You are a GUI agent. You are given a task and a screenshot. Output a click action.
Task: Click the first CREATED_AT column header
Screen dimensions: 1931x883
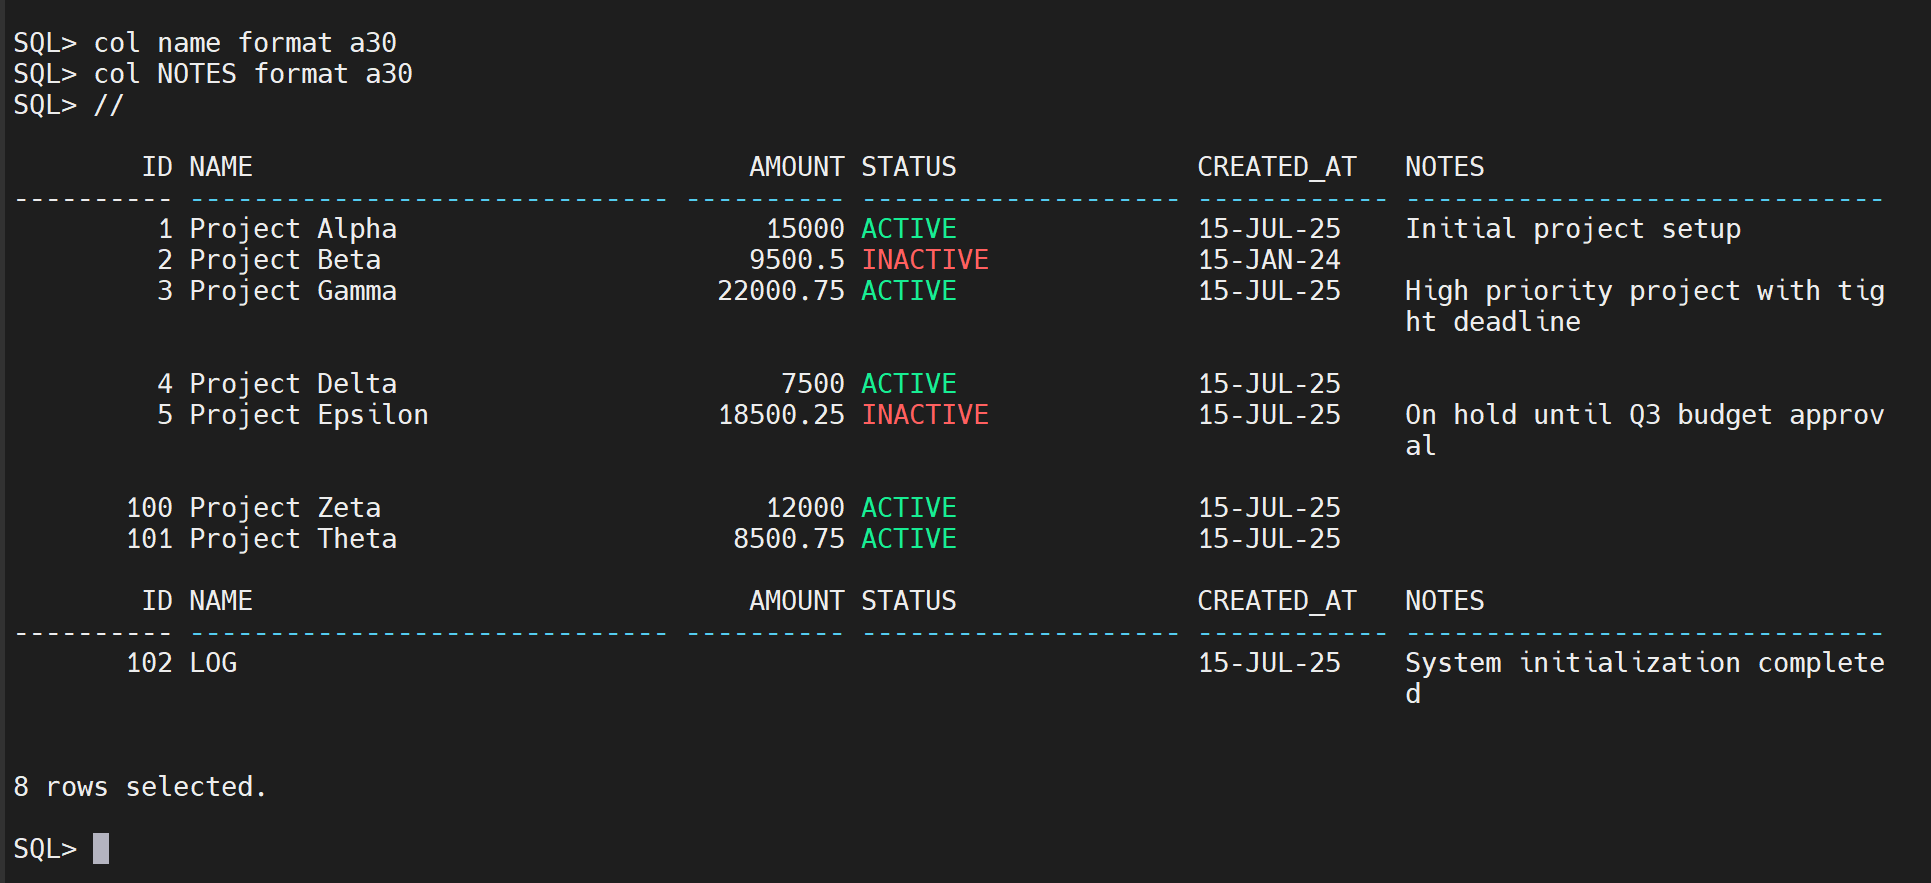1277,167
